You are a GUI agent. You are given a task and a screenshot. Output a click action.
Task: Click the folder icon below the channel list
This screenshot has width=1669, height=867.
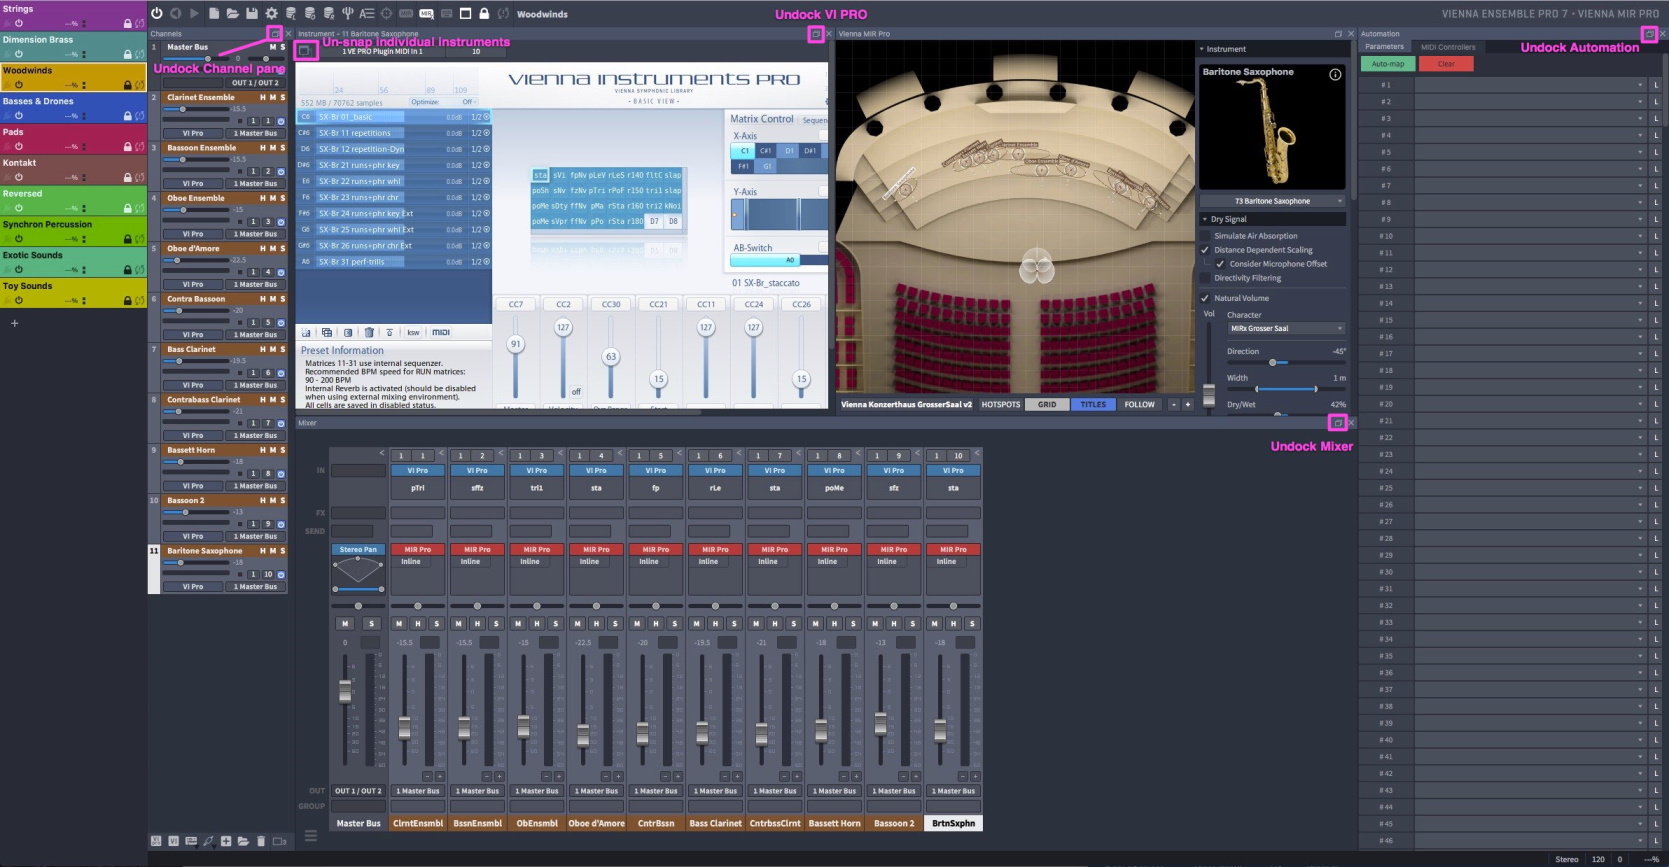pos(243,841)
